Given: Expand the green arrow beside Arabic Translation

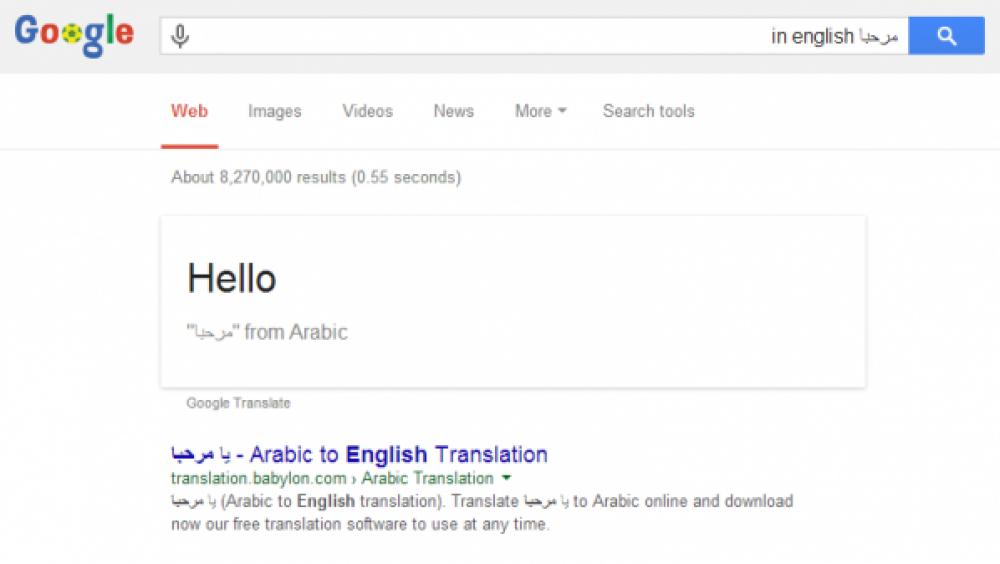Looking at the screenshot, I should click(506, 479).
